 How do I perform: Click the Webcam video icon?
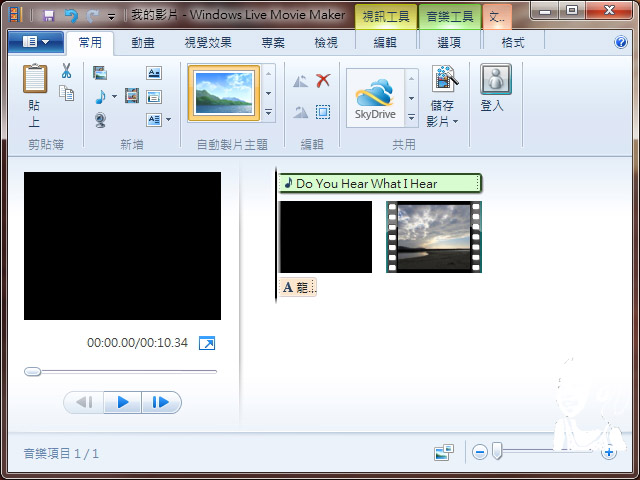point(100,120)
